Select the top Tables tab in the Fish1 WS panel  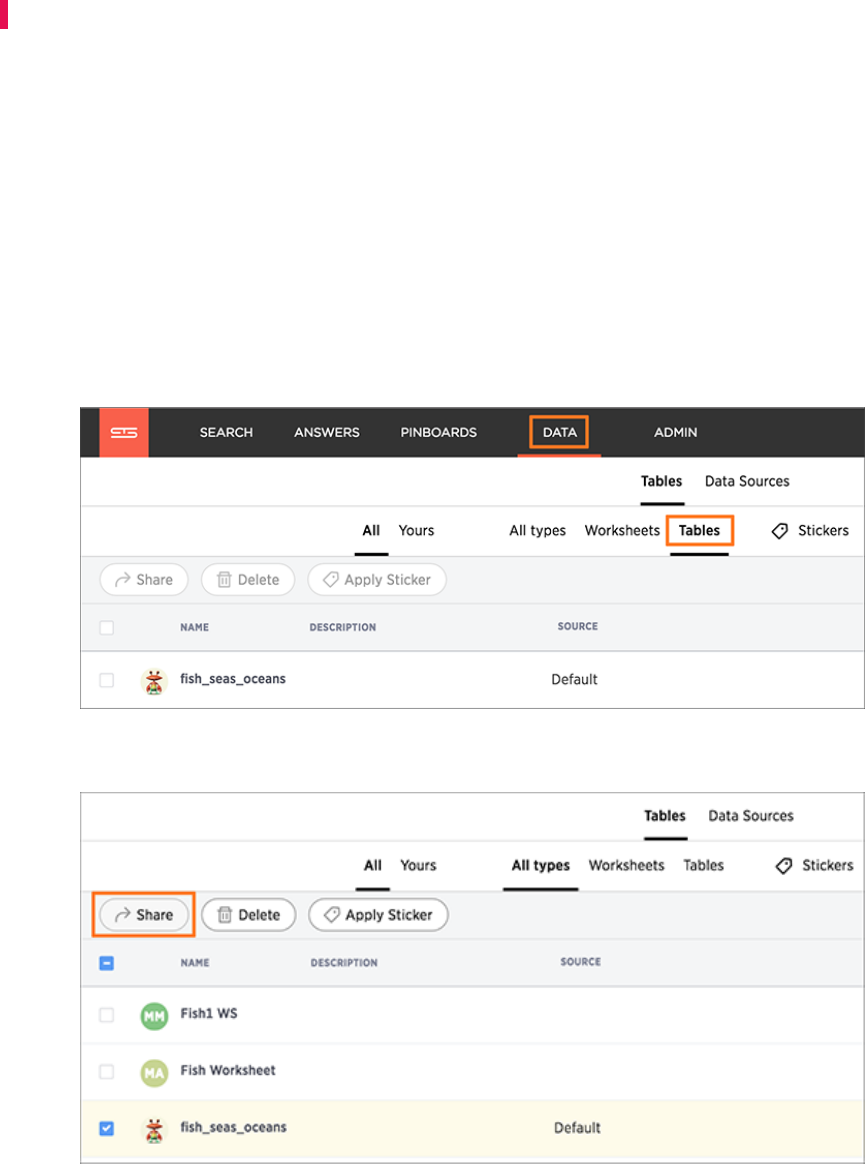665,816
